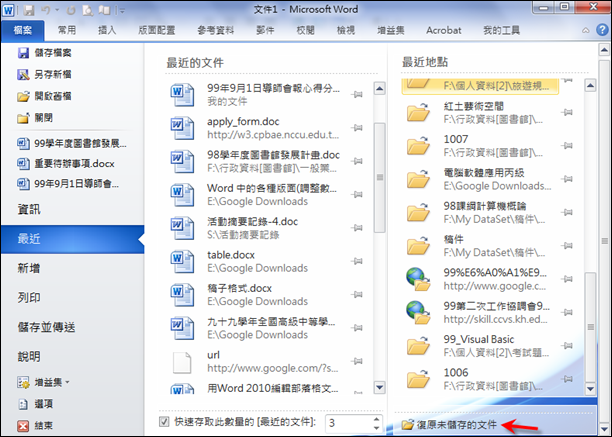The width and height of the screenshot is (612, 437).
Task: Switch to the 檢視 ribbon tab
Action: (346, 30)
